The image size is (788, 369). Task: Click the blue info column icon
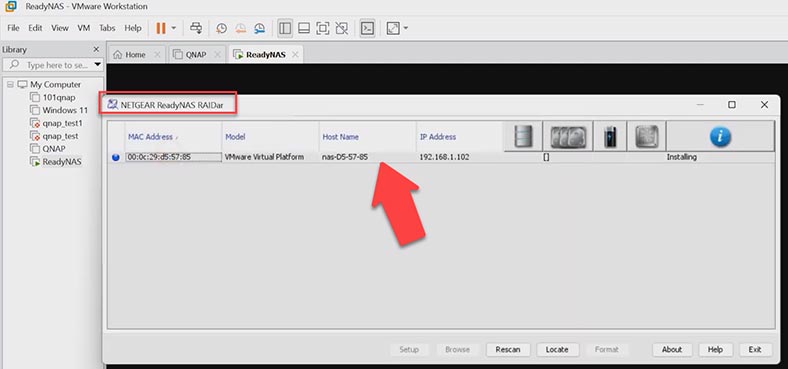point(720,136)
